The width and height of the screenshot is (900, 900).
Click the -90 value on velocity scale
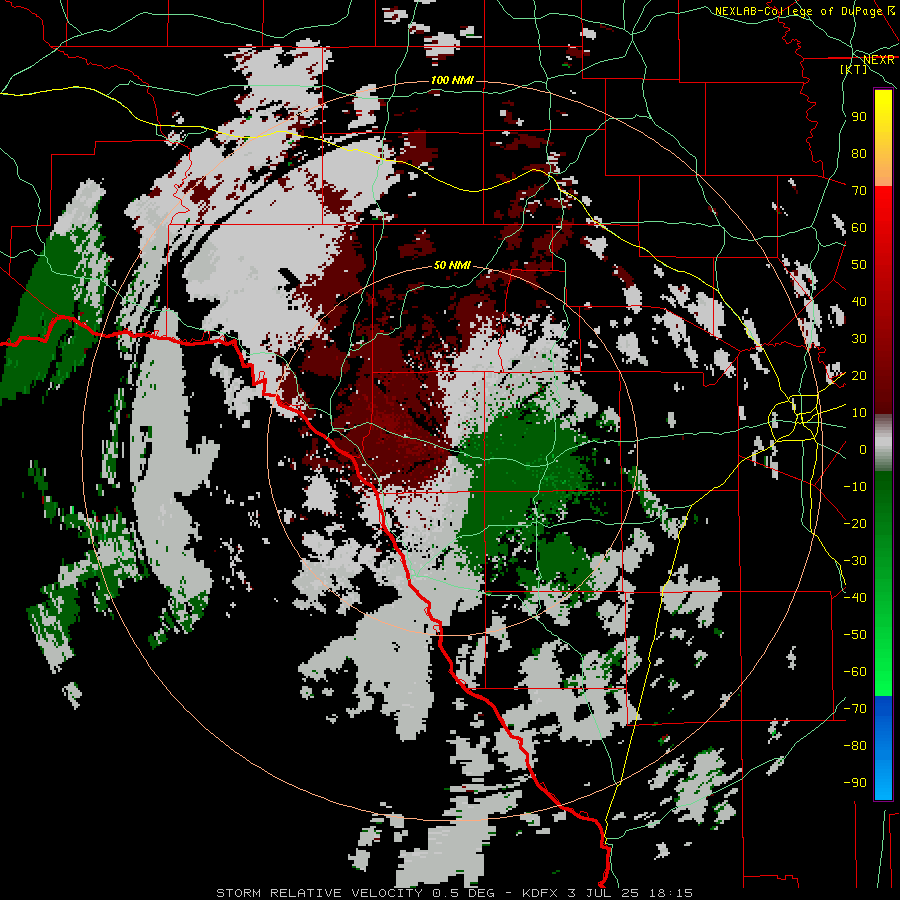click(855, 783)
